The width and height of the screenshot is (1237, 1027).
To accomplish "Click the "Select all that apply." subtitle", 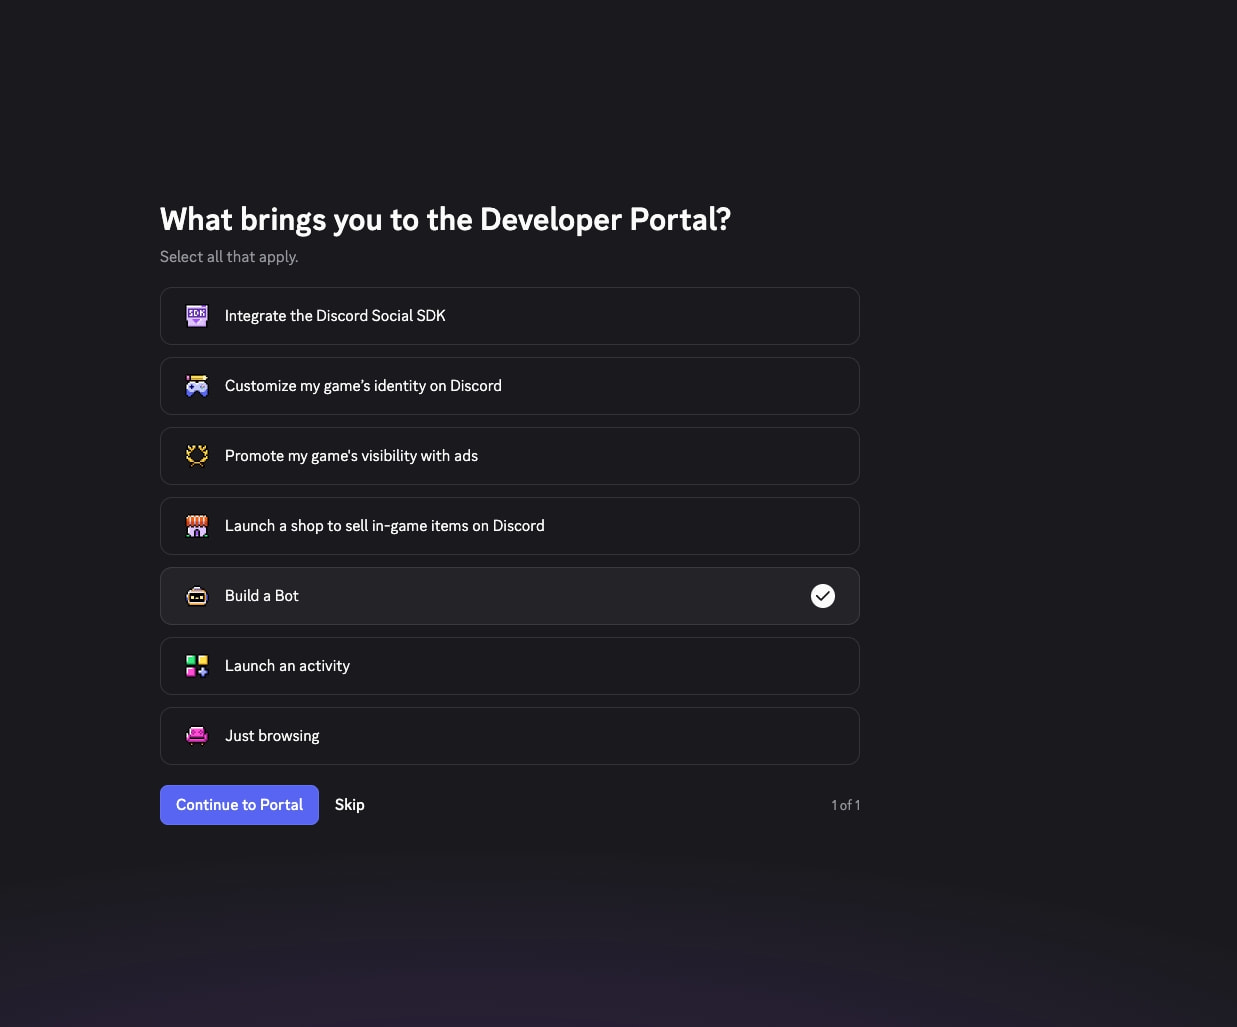I will (229, 257).
